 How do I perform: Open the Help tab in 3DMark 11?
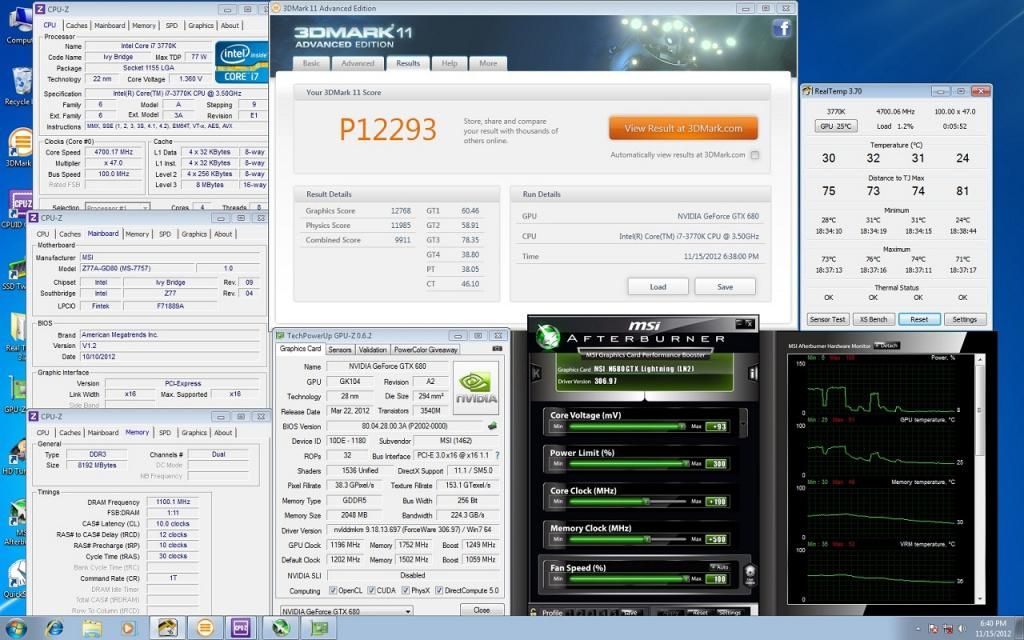click(x=449, y=63)
